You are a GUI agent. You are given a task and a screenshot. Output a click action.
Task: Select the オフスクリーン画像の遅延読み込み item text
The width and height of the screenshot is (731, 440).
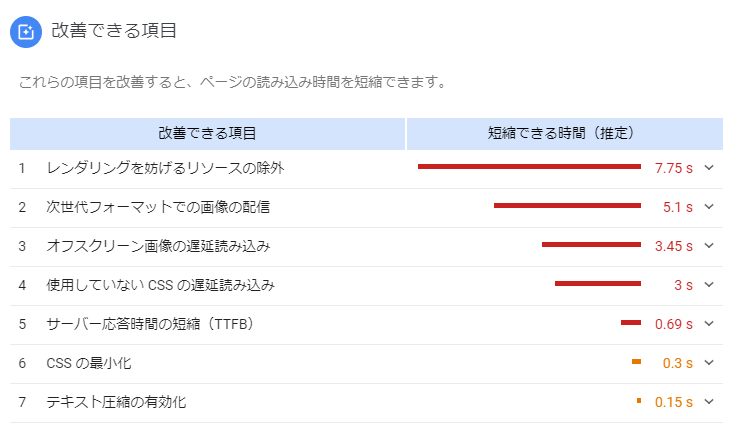158,246
